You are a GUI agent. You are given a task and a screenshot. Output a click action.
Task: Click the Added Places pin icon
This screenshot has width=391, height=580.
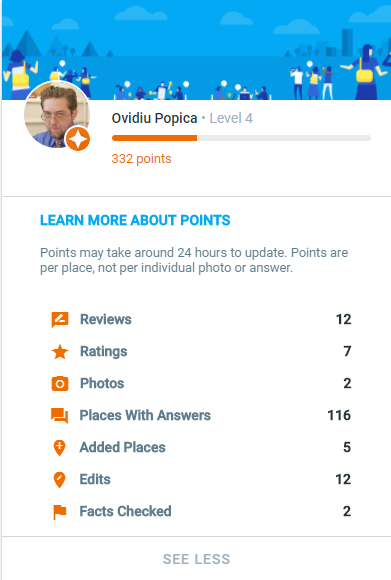(x=60, y=448)
